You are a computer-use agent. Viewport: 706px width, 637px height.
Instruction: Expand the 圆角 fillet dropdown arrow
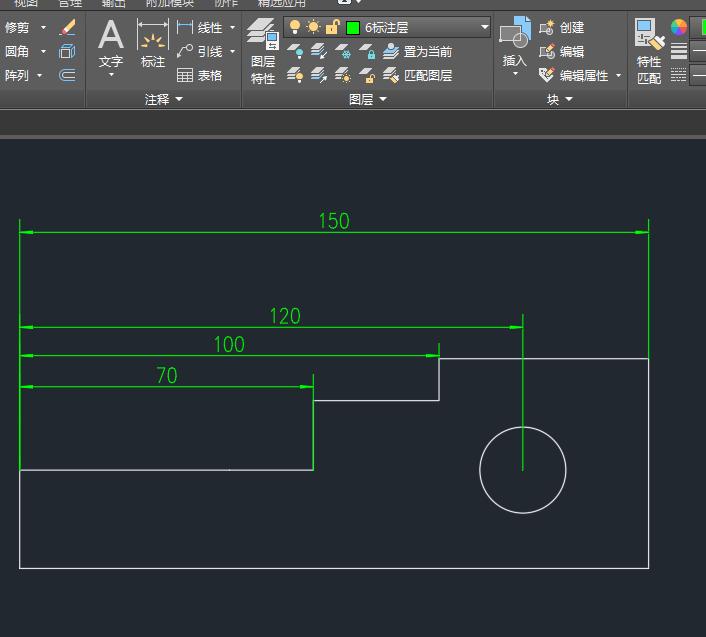44,51
